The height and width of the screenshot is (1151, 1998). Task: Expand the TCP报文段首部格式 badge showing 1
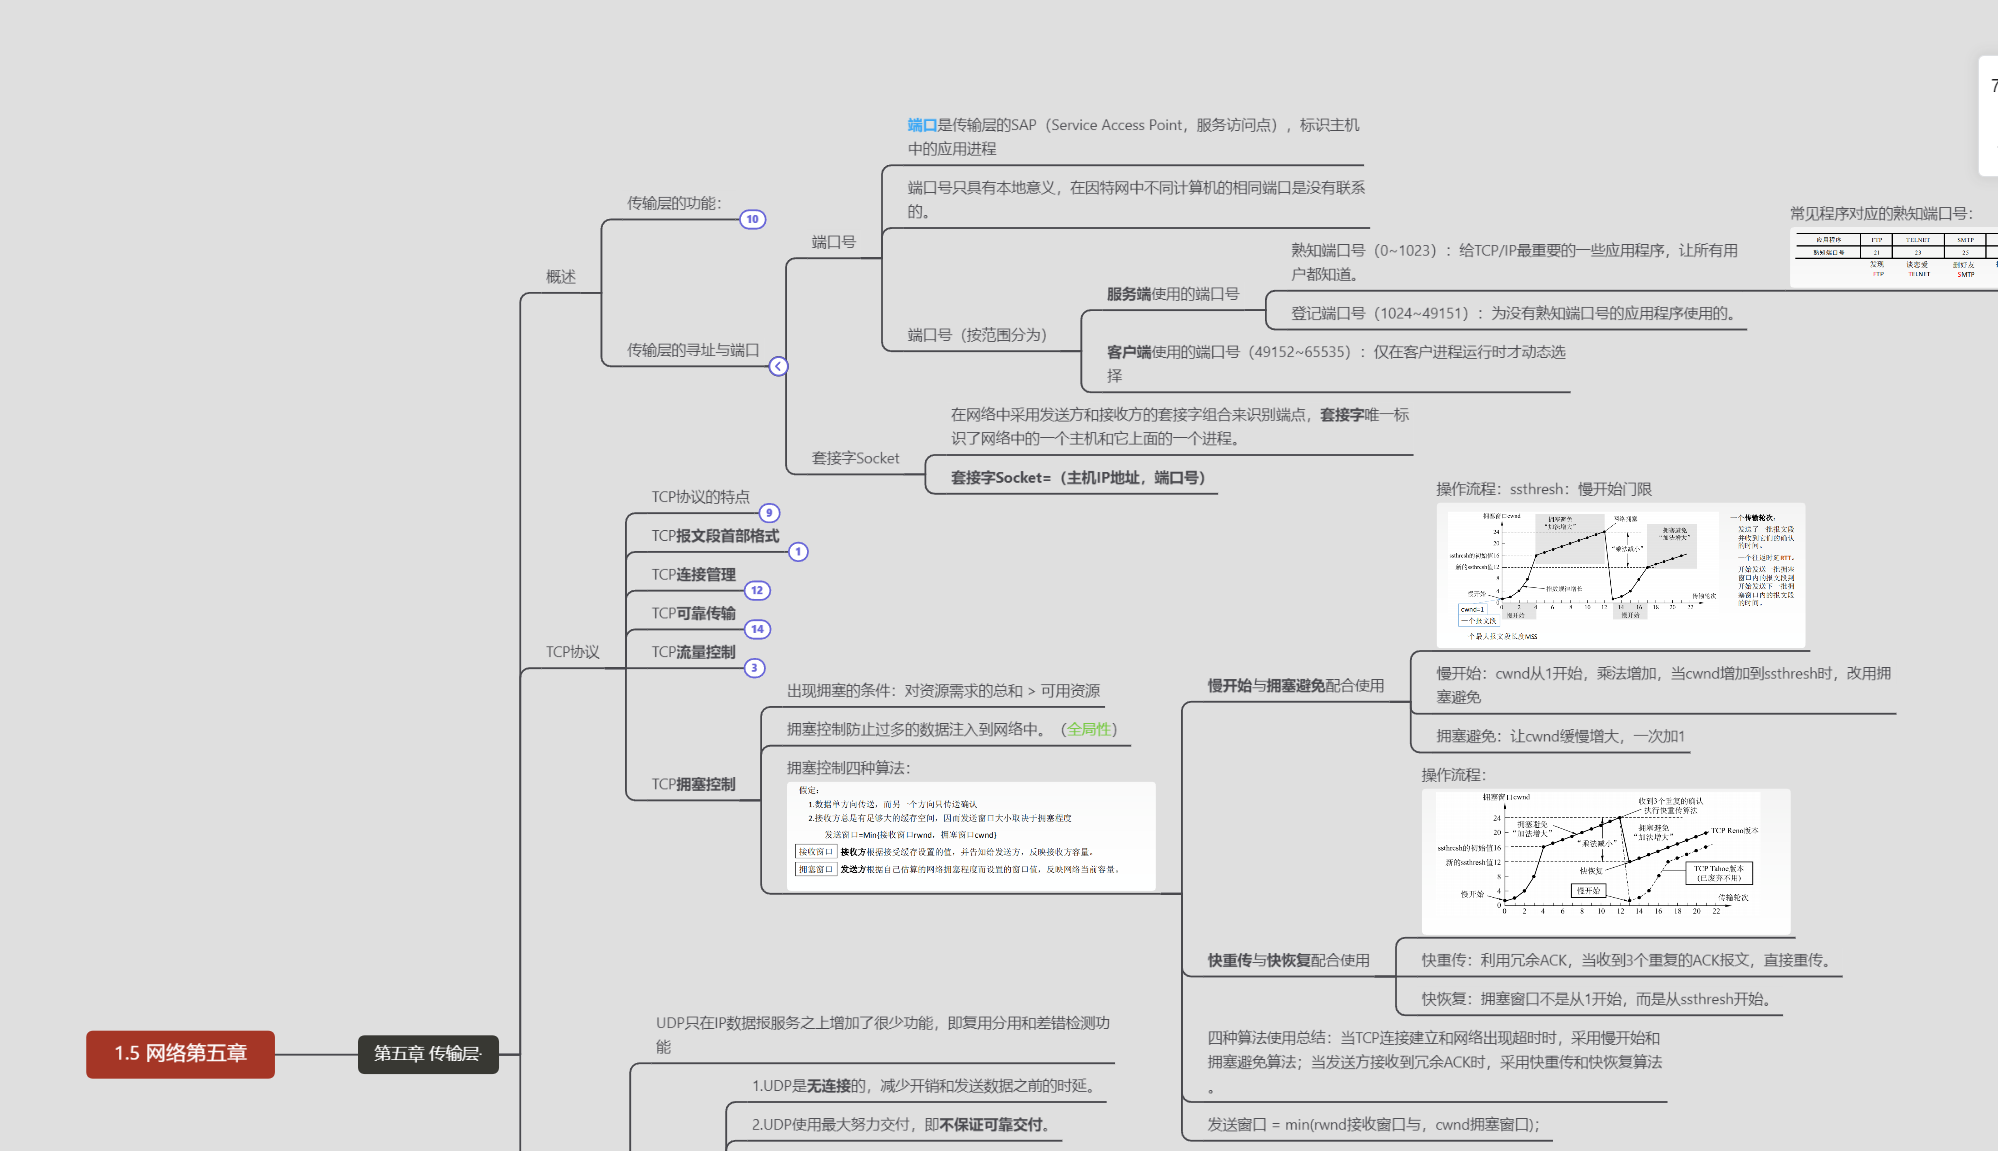[798, 552]
